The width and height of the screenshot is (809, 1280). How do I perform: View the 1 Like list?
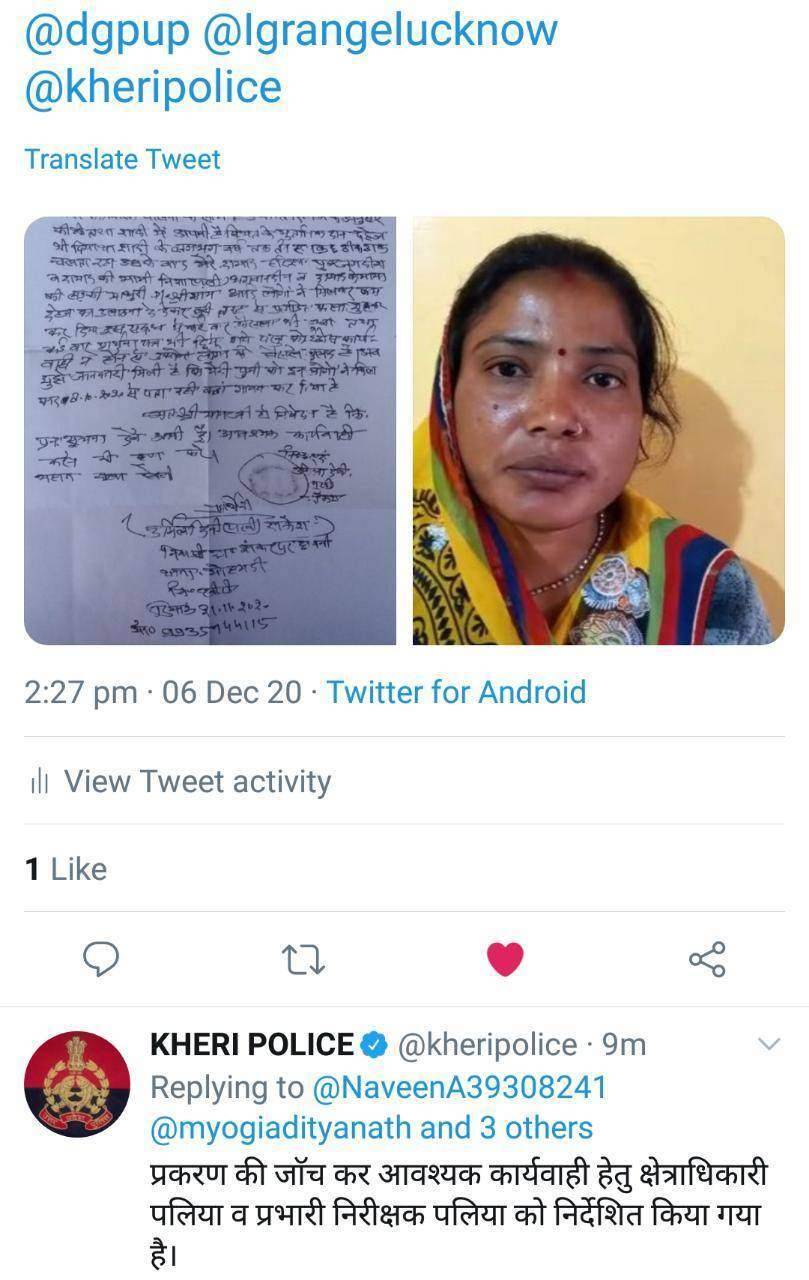coord(66,869)
